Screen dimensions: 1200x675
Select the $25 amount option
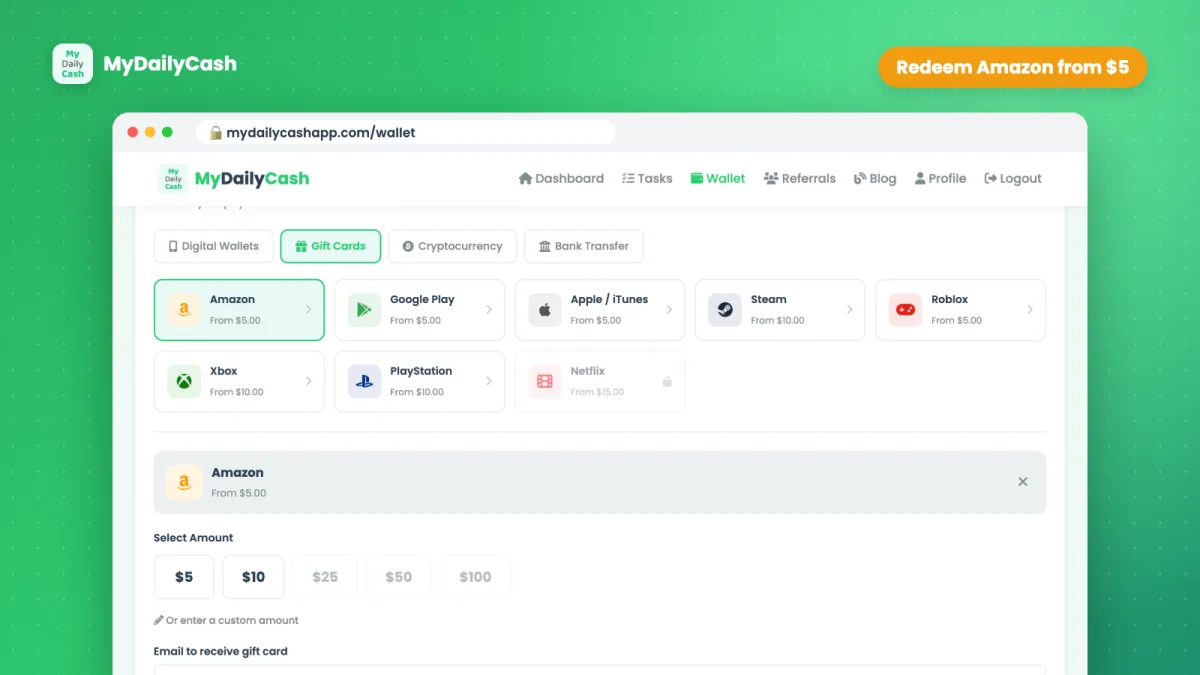click(x=325, y=577)
